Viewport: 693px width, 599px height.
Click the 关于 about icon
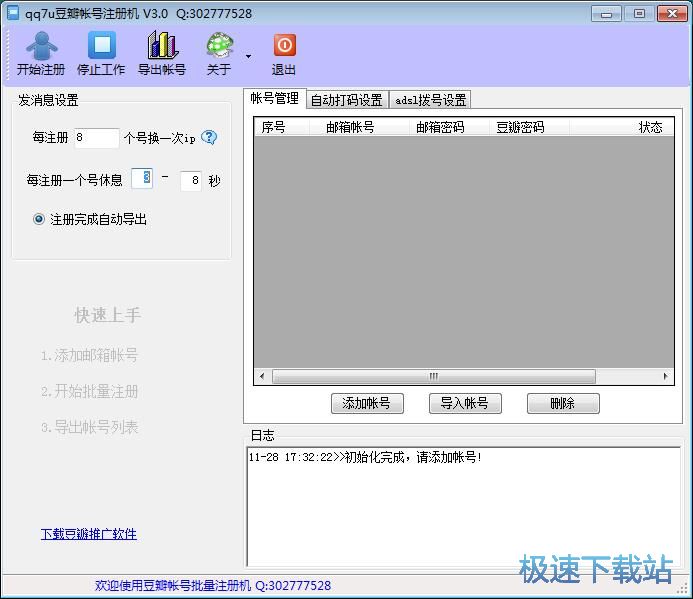pos(219,46)
